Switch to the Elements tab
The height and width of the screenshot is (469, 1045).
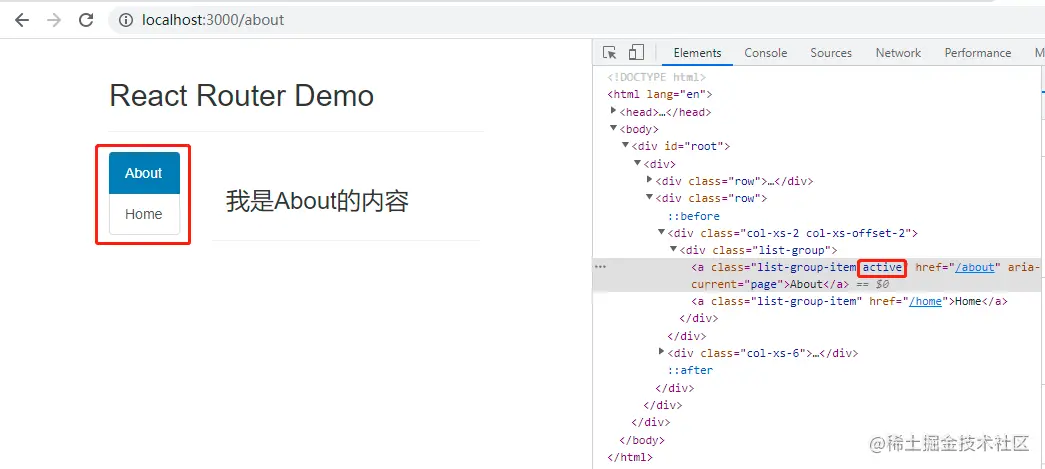click(x=697, y=53)
